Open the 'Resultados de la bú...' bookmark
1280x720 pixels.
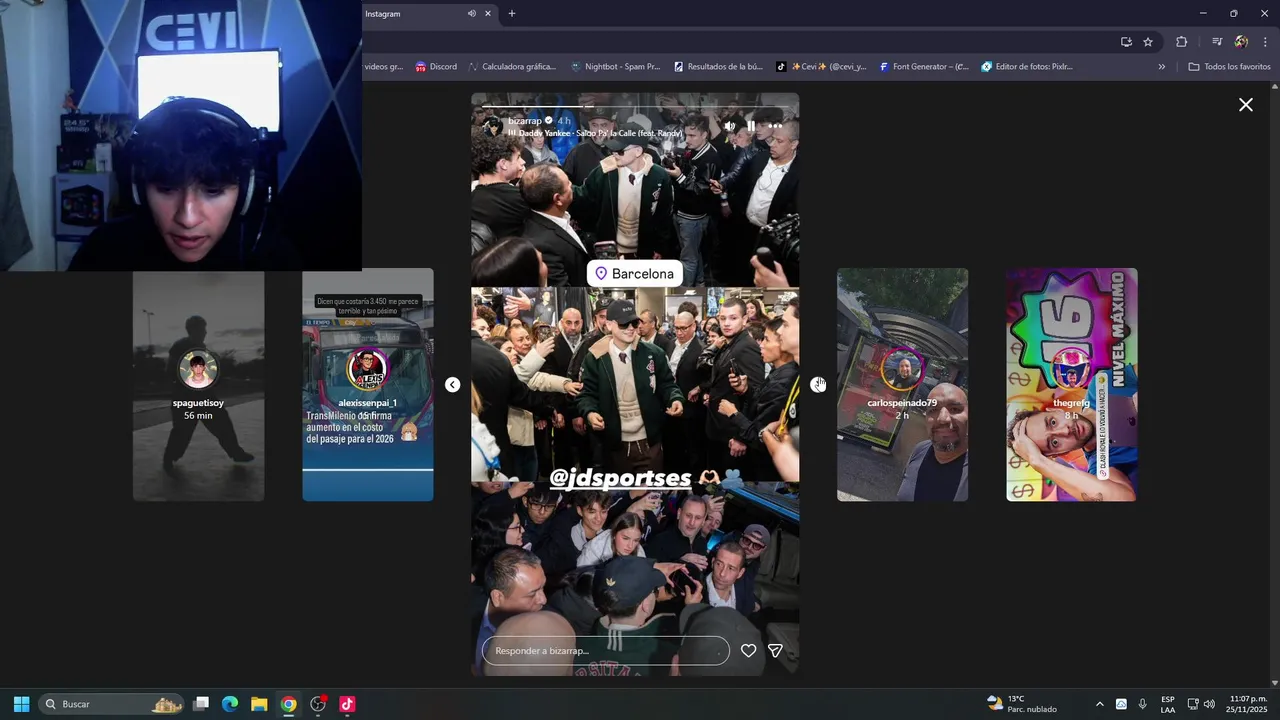[718, 67]
